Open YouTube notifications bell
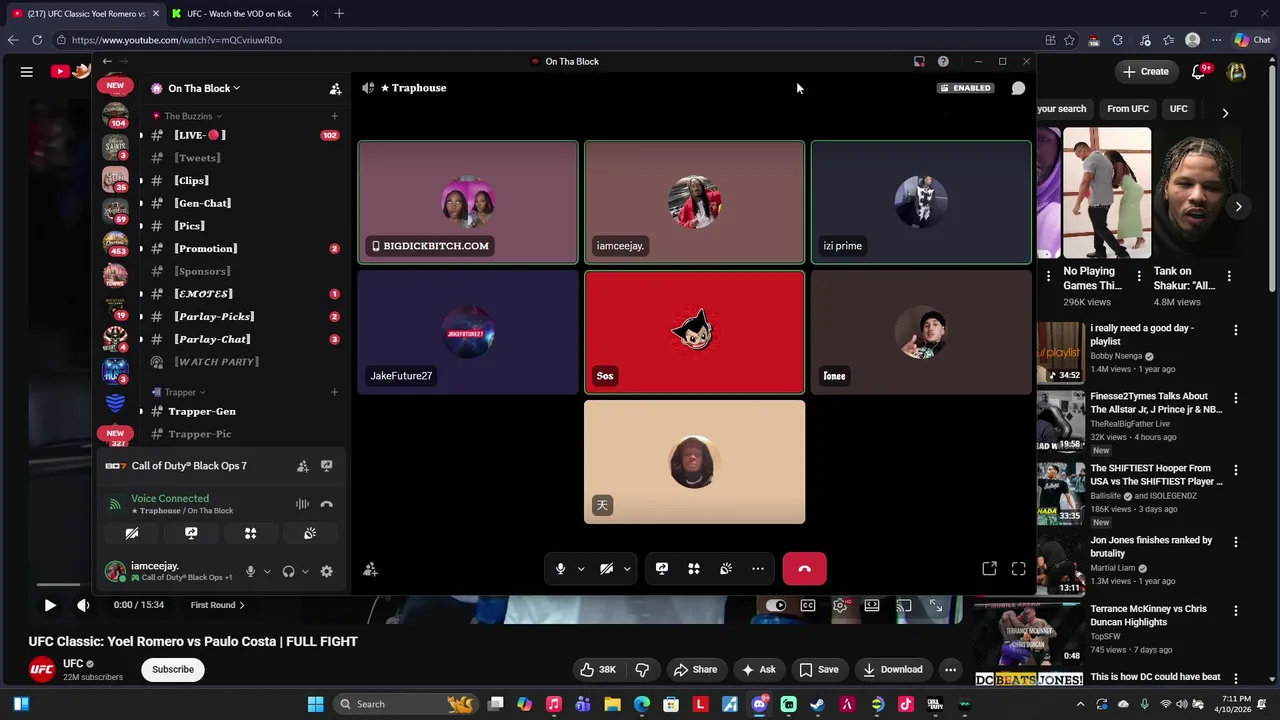This screenshot has width=1280, height=720. click(1199, 72)
